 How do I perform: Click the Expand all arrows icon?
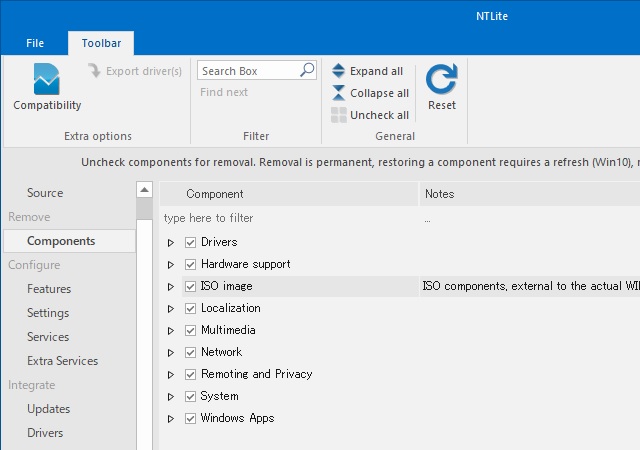[x=338, y=71]
